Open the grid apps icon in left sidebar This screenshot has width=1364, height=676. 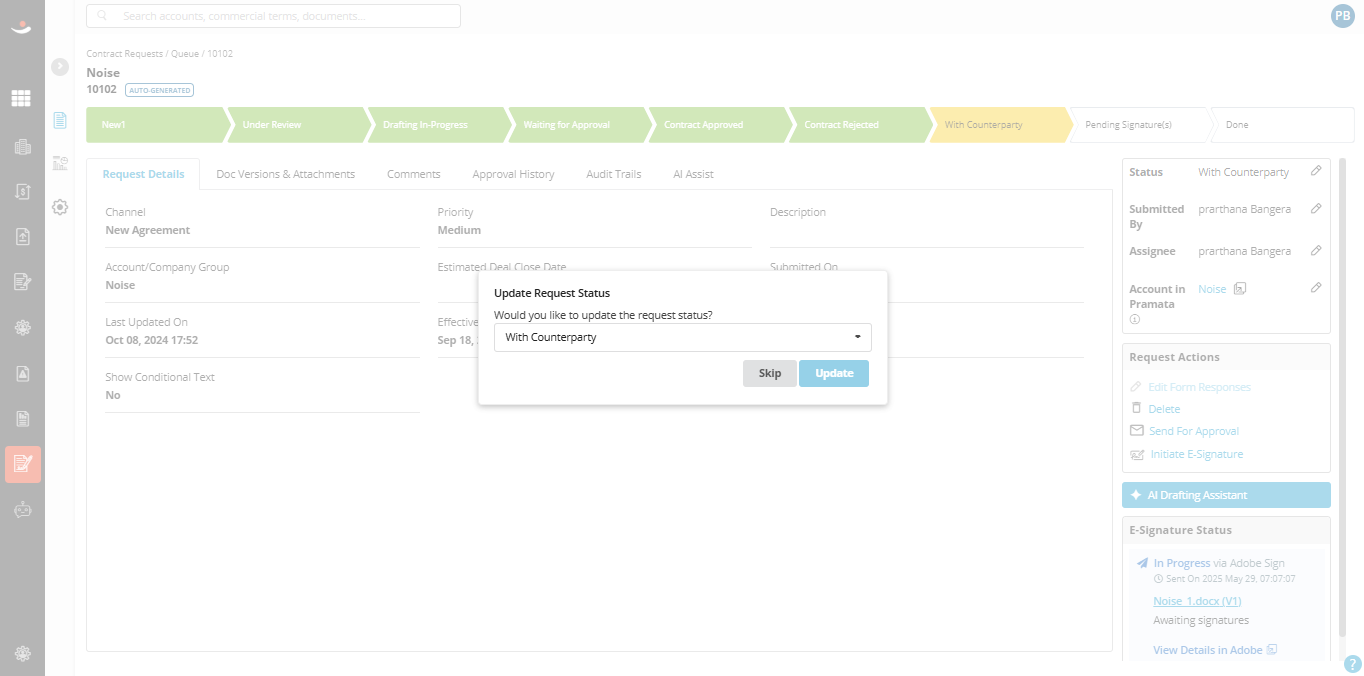click(21, 99)
